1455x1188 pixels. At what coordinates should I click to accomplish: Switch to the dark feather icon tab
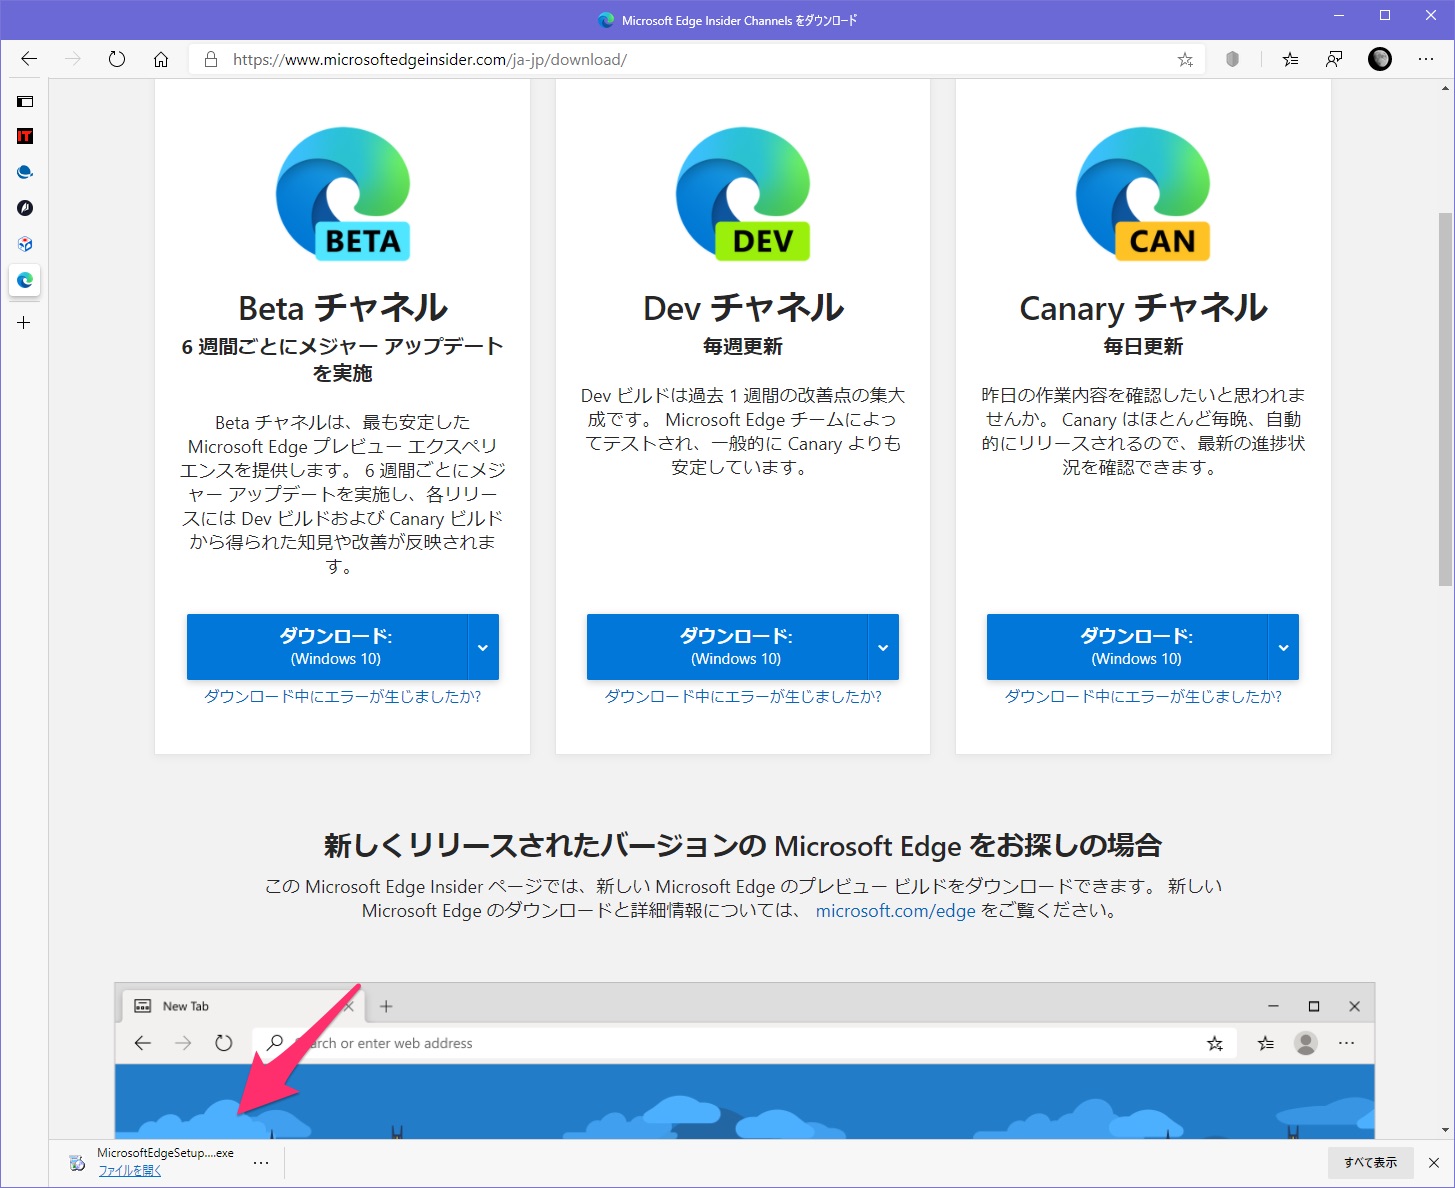click(25, 208)
